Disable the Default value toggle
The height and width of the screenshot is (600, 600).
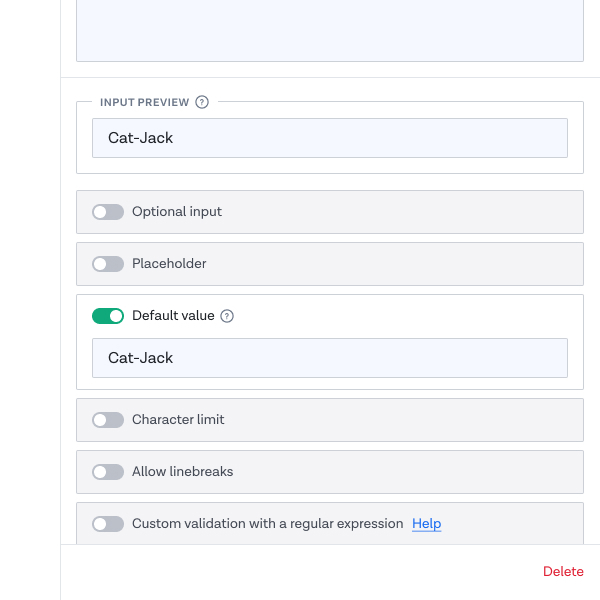(108, 316)
